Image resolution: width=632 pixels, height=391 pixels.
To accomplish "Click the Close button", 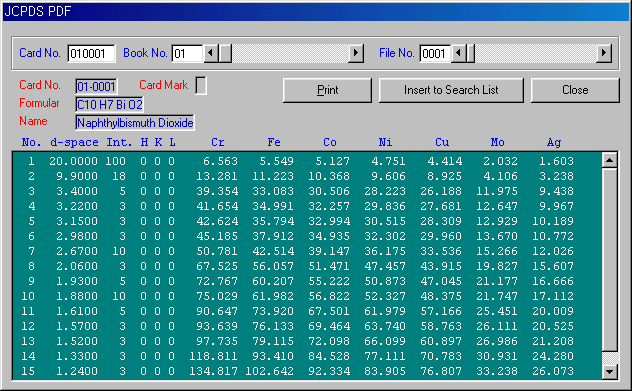I will [x=575, y=90].
